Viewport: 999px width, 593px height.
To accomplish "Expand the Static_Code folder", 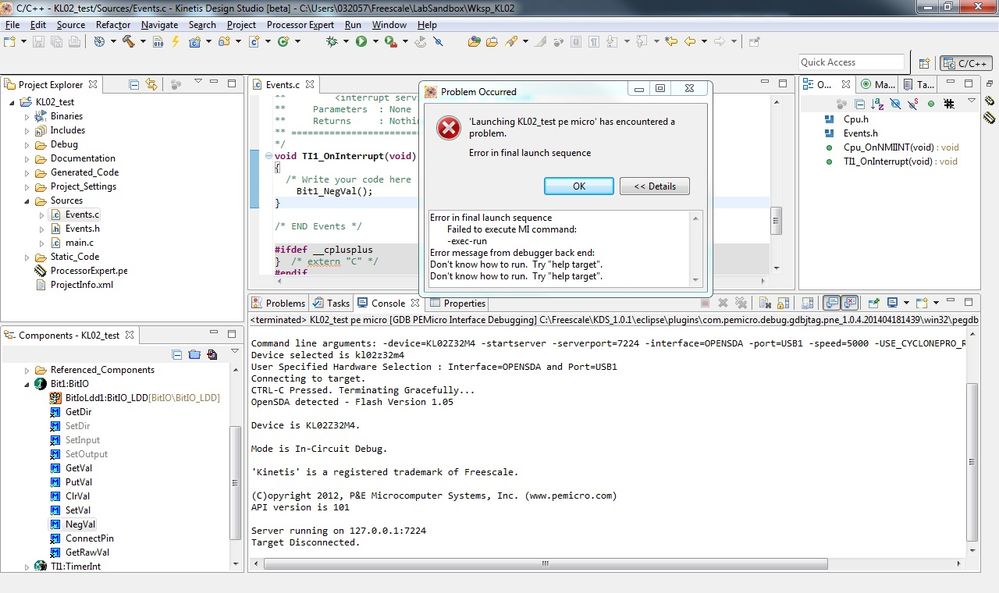I will (27, 257).
